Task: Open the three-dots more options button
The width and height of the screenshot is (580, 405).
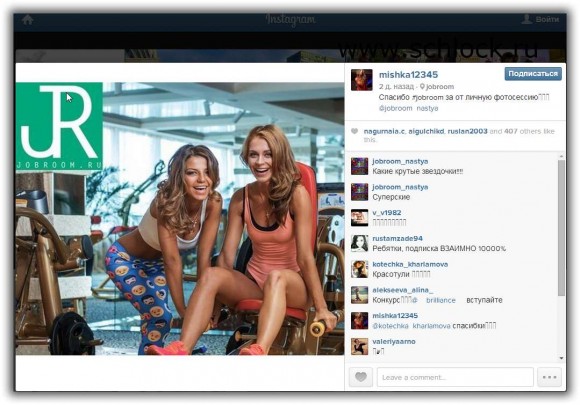Action: point(549,377)
